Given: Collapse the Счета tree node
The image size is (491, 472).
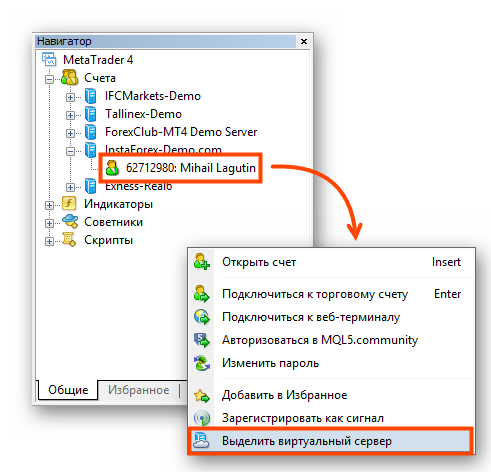Looking at the screenshot, I should [49, 79].
